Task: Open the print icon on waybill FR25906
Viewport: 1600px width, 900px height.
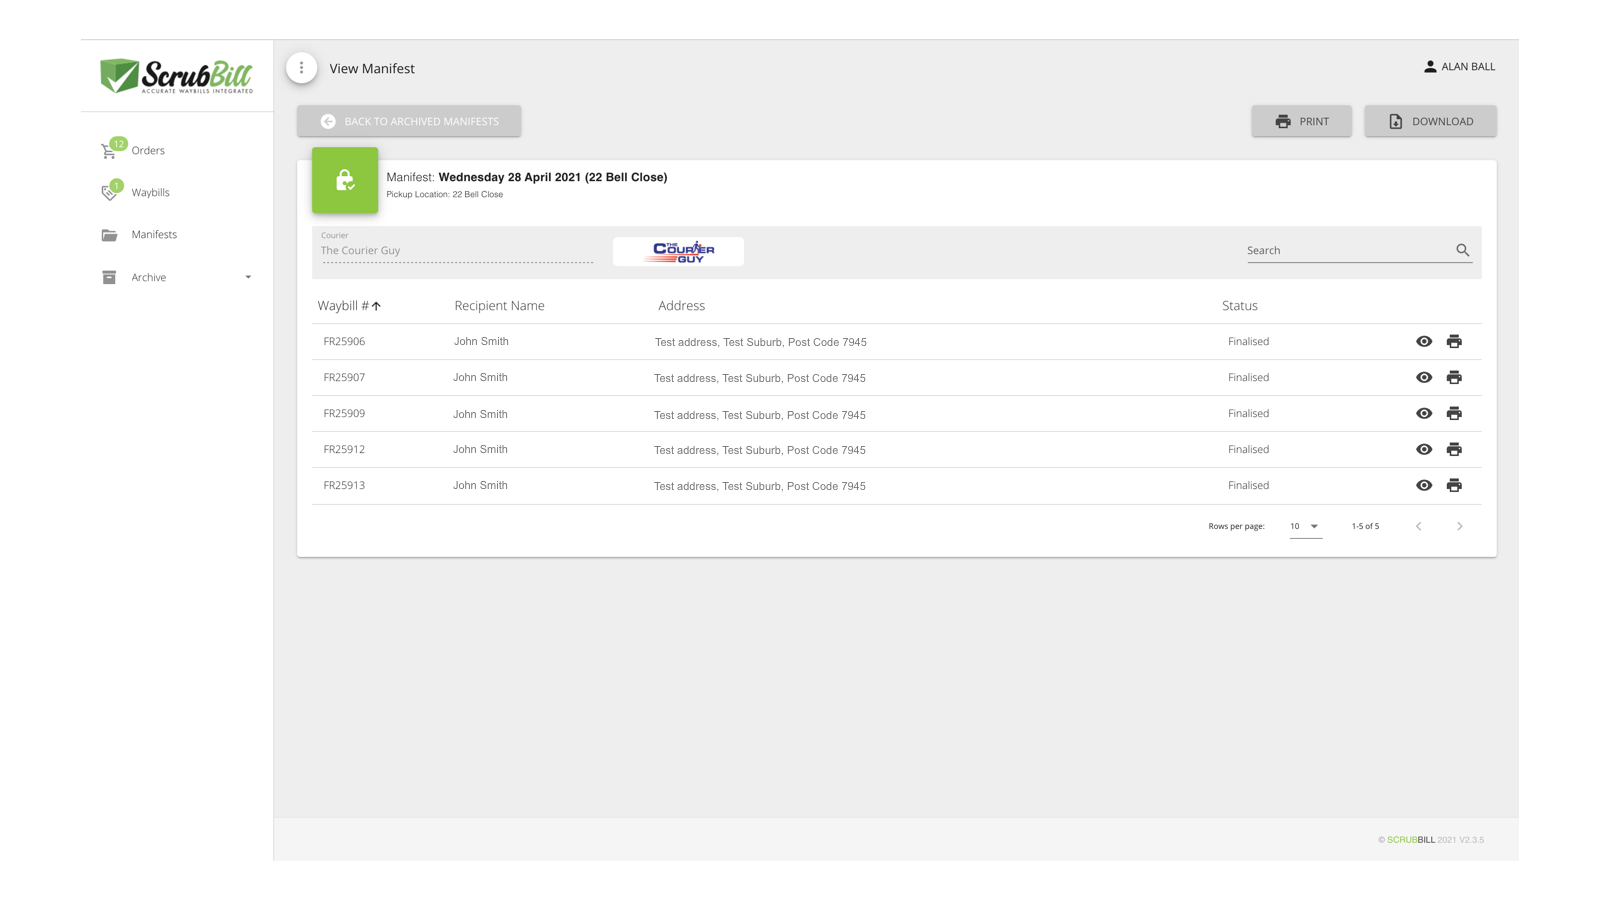Action: coord(1455,341)
